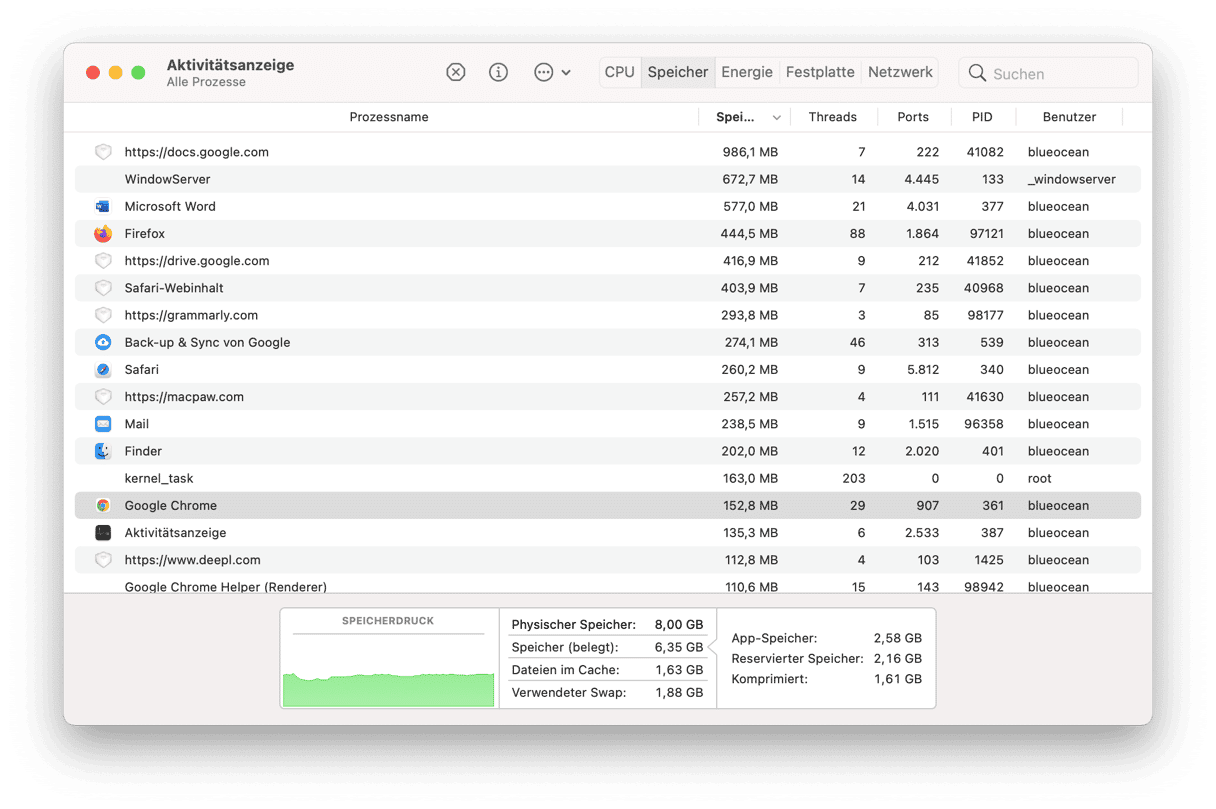Click the root user entry
Viewport: 1216px width, 809px height.
tap(1040, 478)
